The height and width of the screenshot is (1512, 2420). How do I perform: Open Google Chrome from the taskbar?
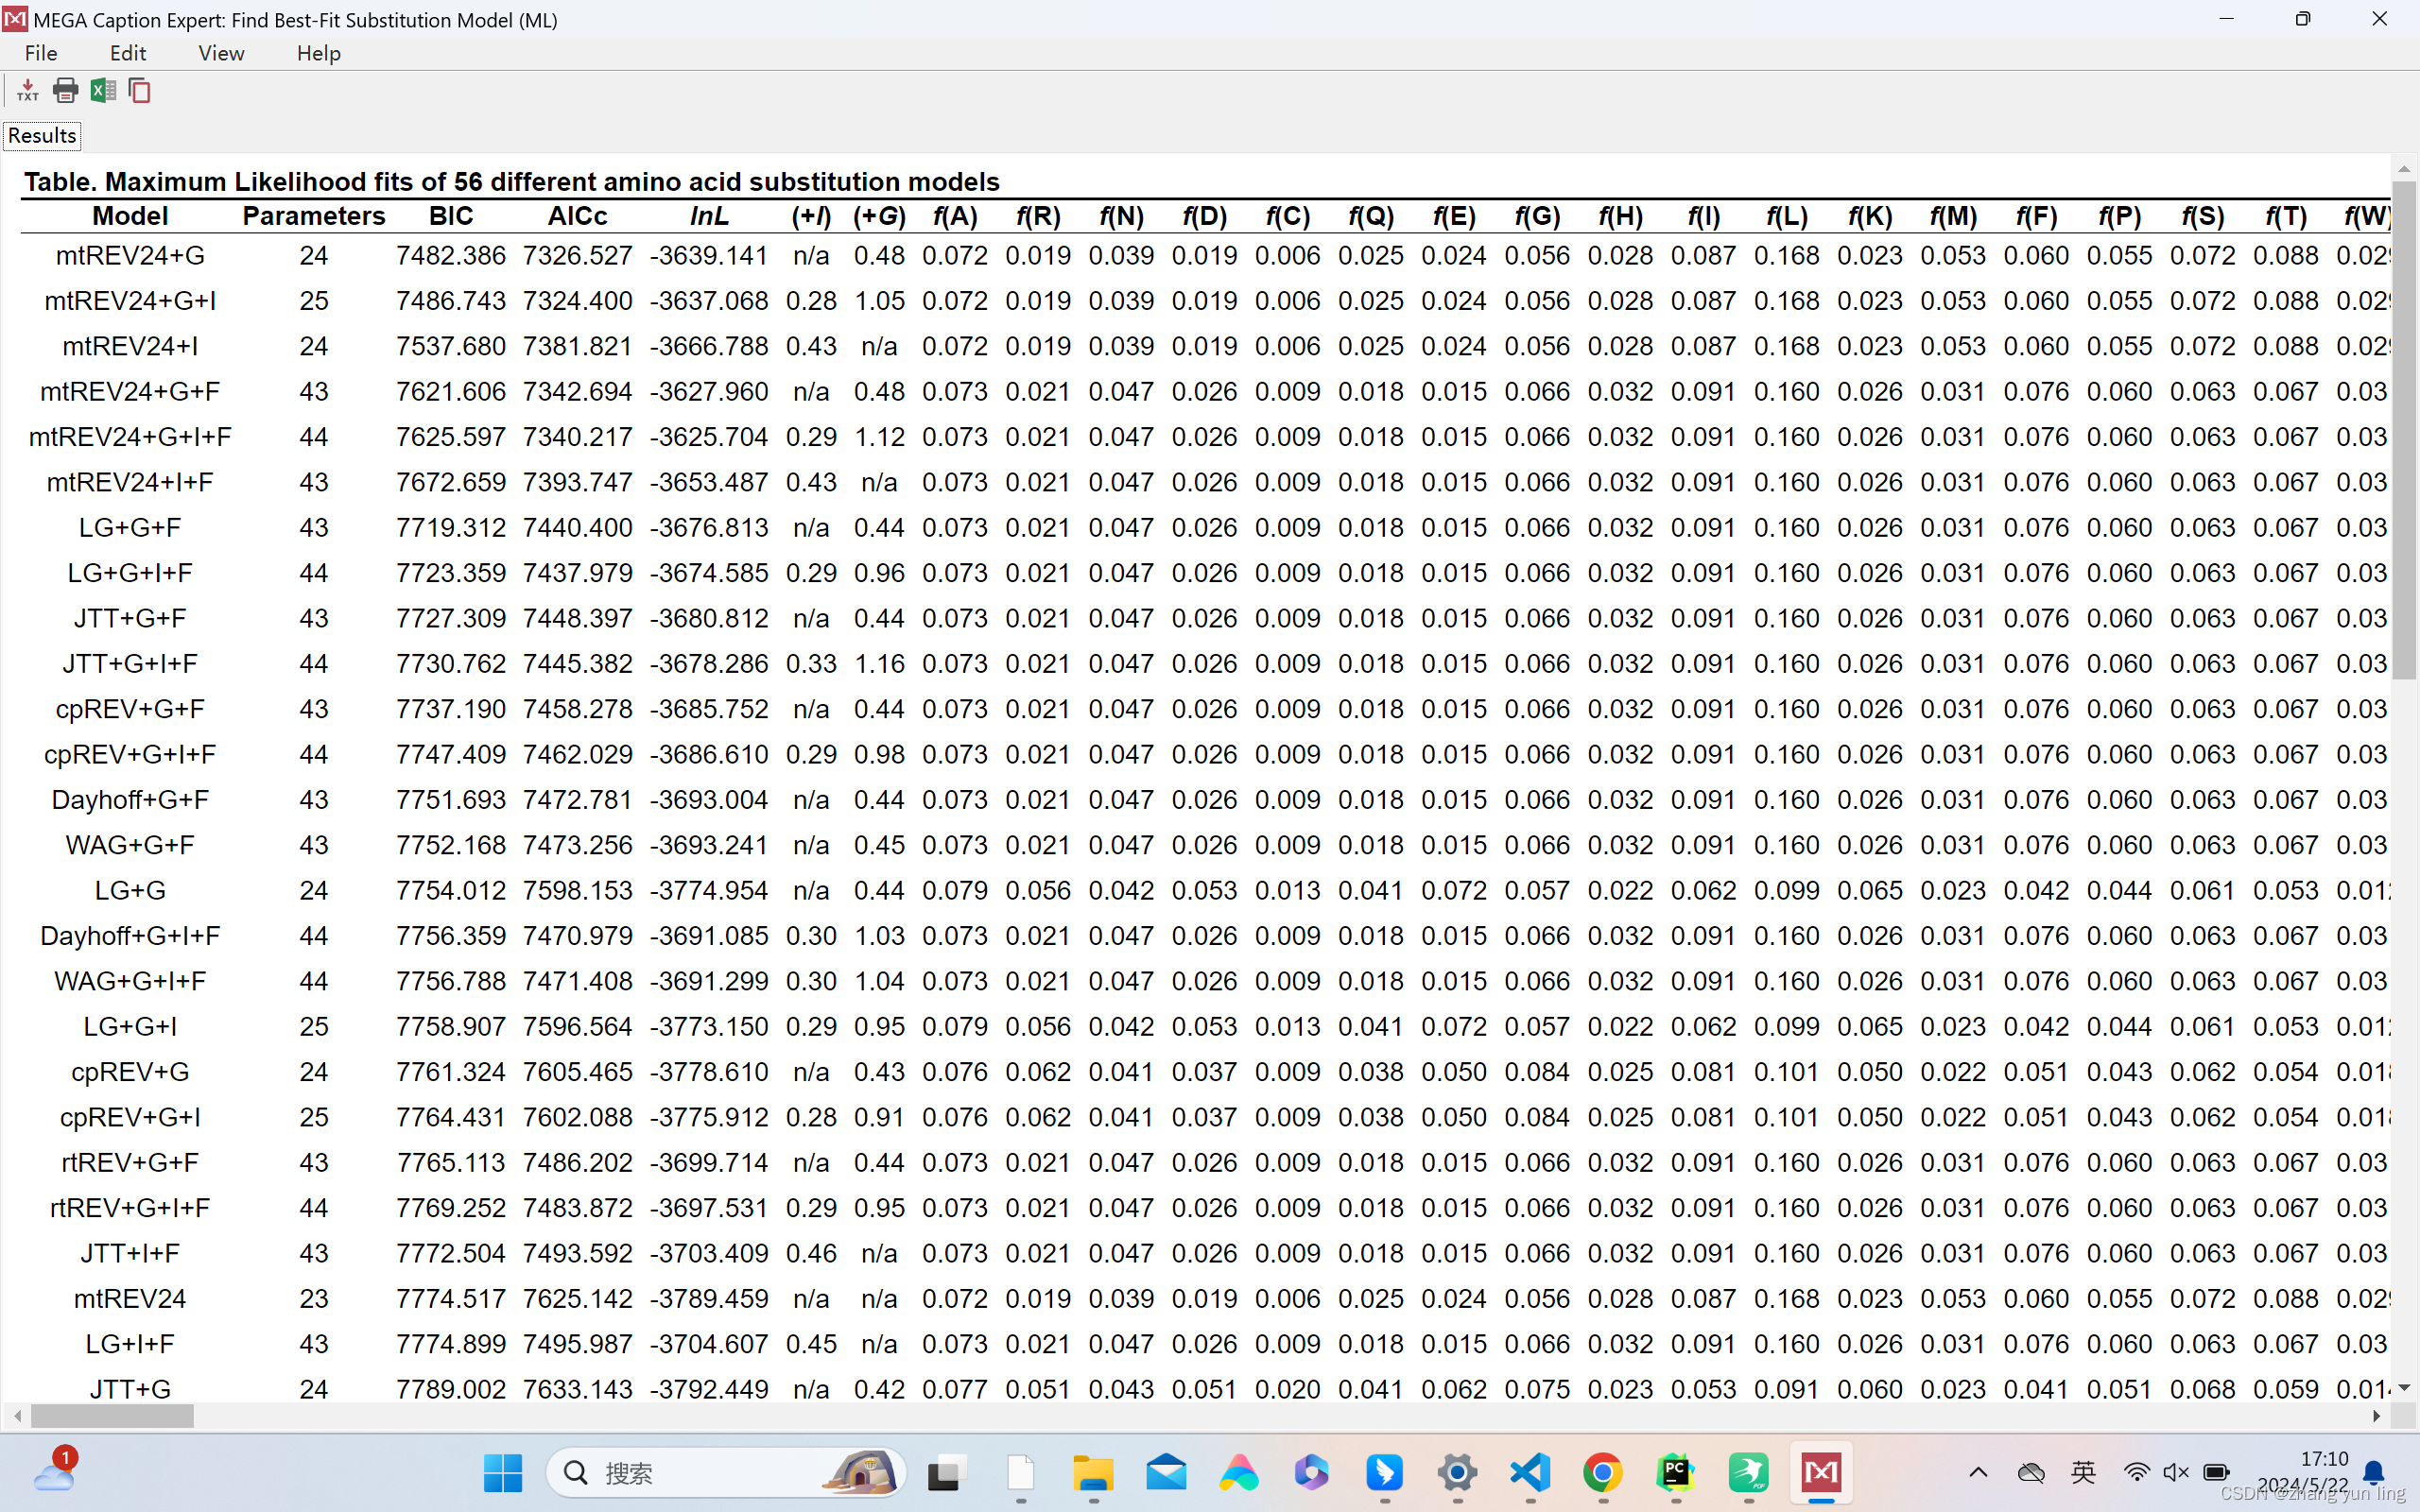[1602, 1472]
